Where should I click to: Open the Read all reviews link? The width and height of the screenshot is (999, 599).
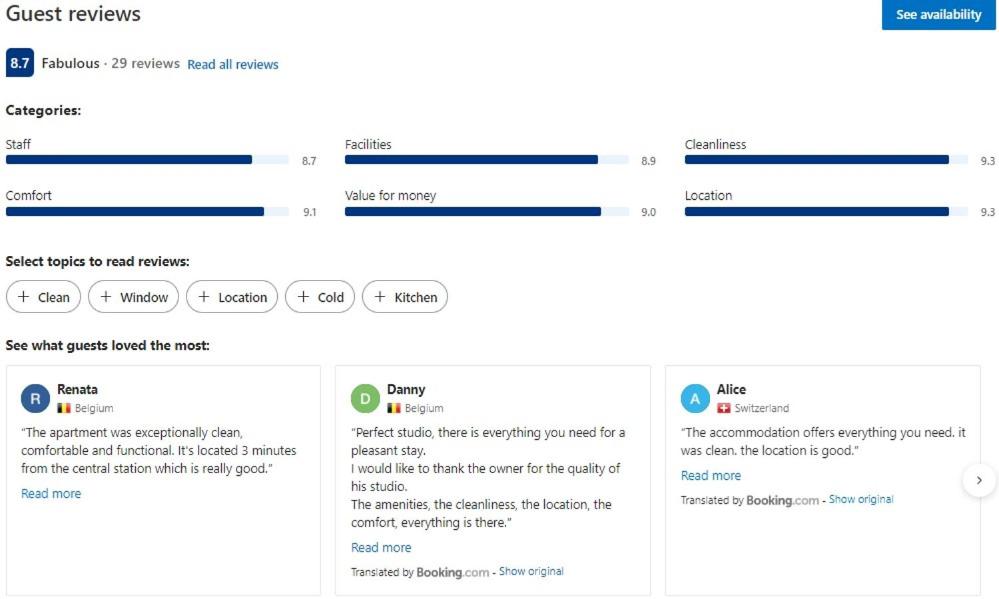point(233,64)
